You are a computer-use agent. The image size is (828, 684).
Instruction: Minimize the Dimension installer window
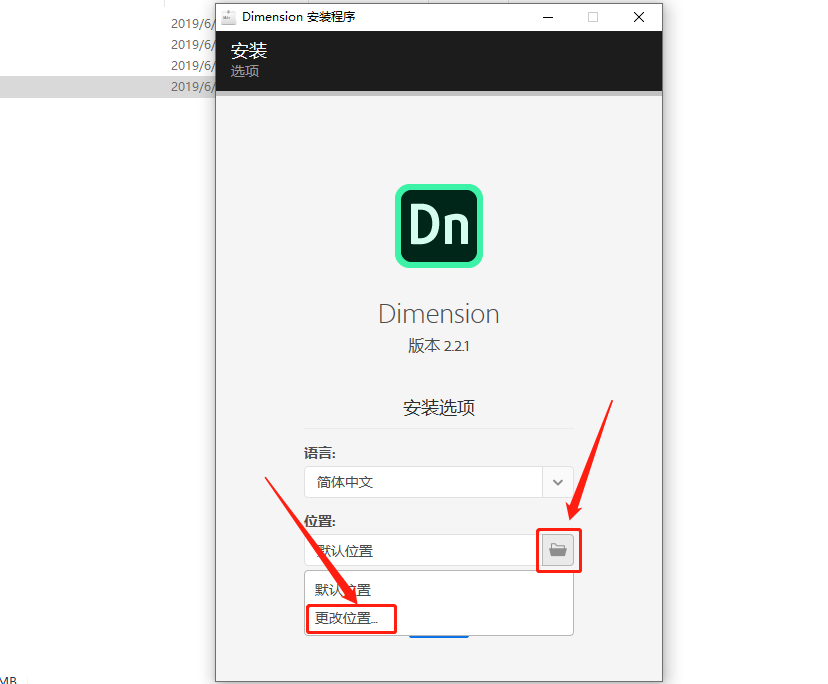click(x=548, y=17)
